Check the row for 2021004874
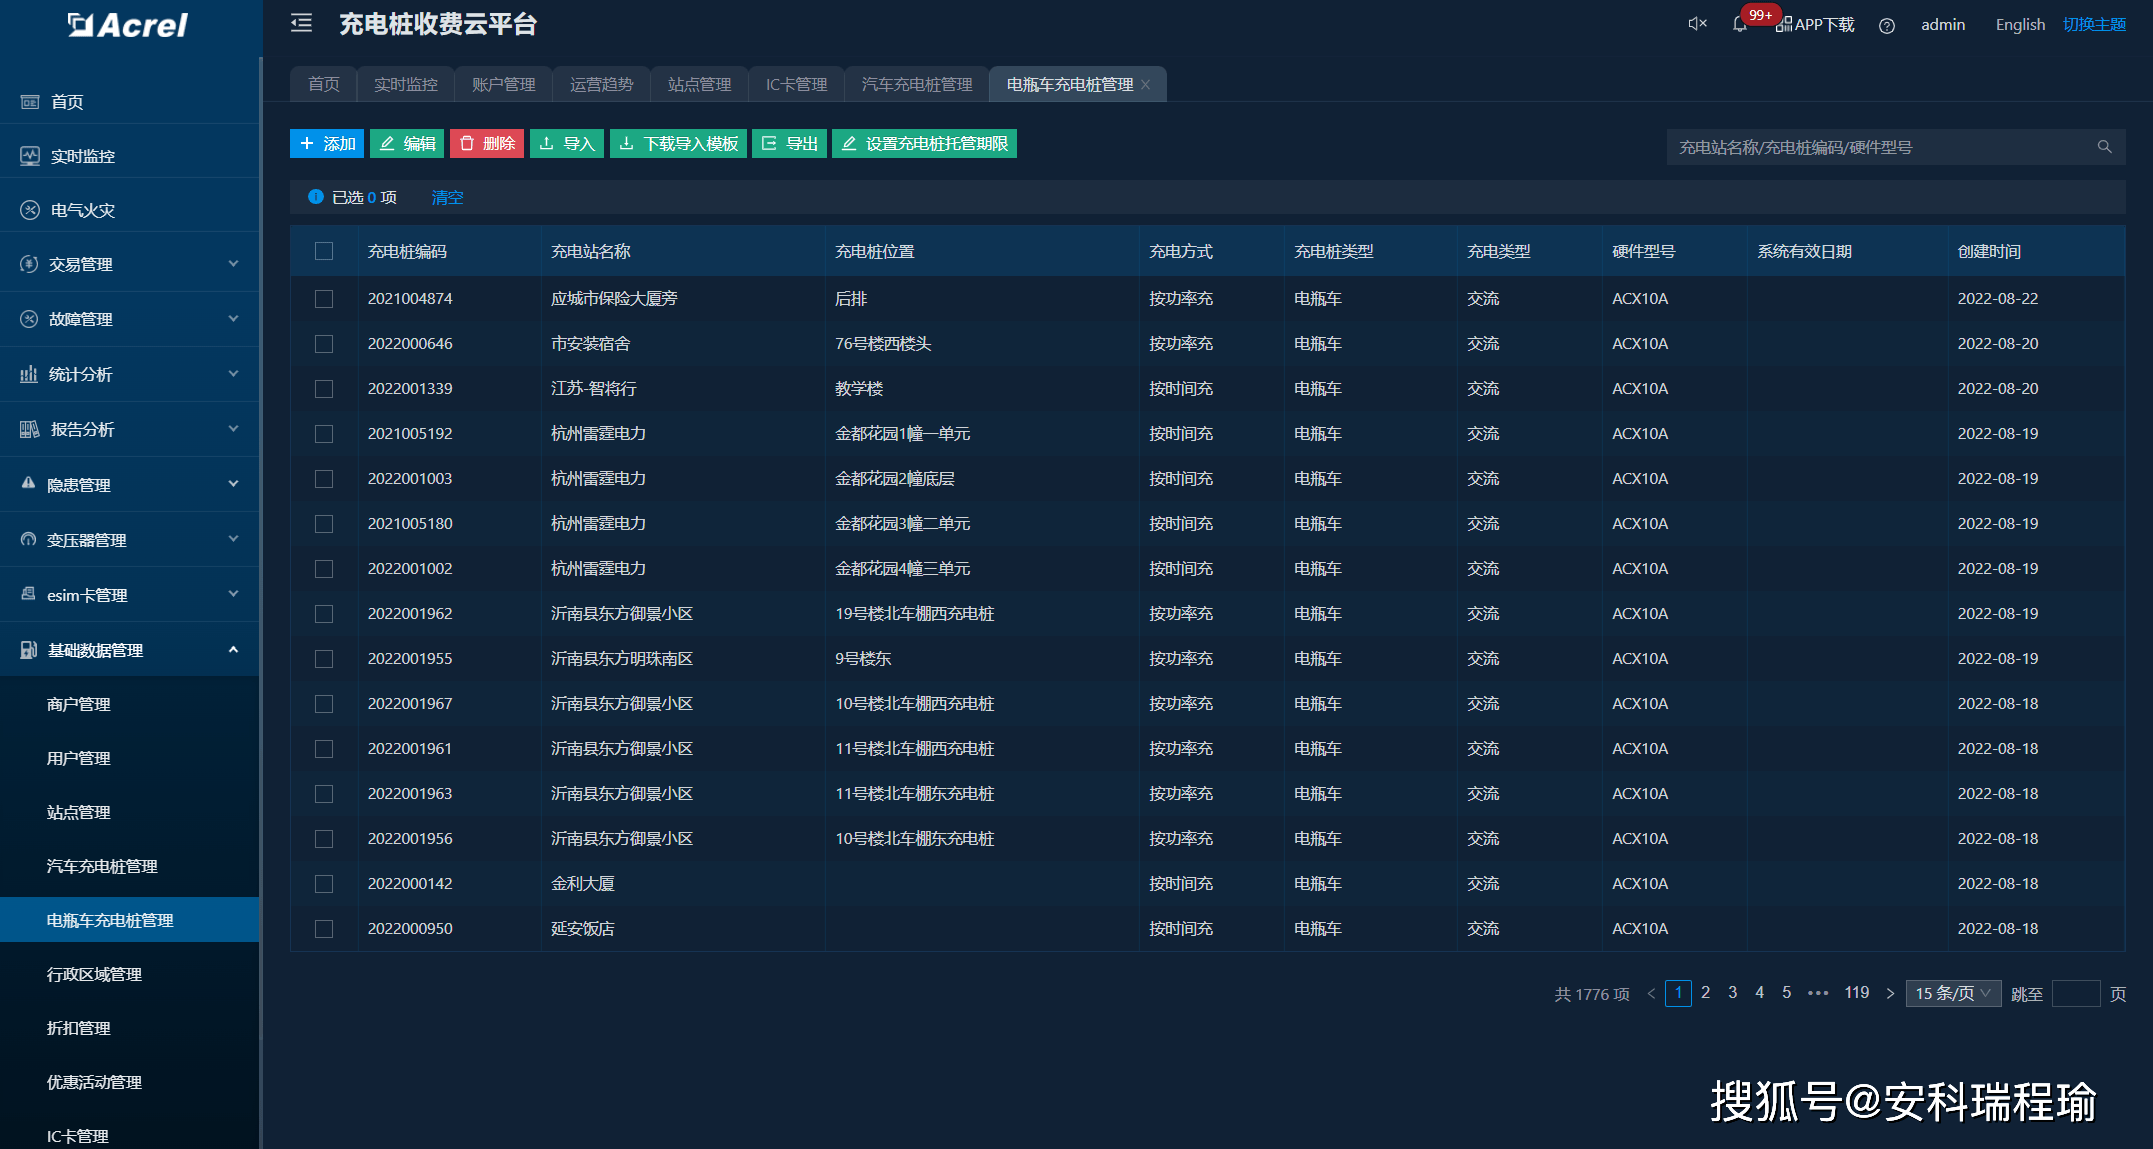2153x1149 pixels. point(324,299)
